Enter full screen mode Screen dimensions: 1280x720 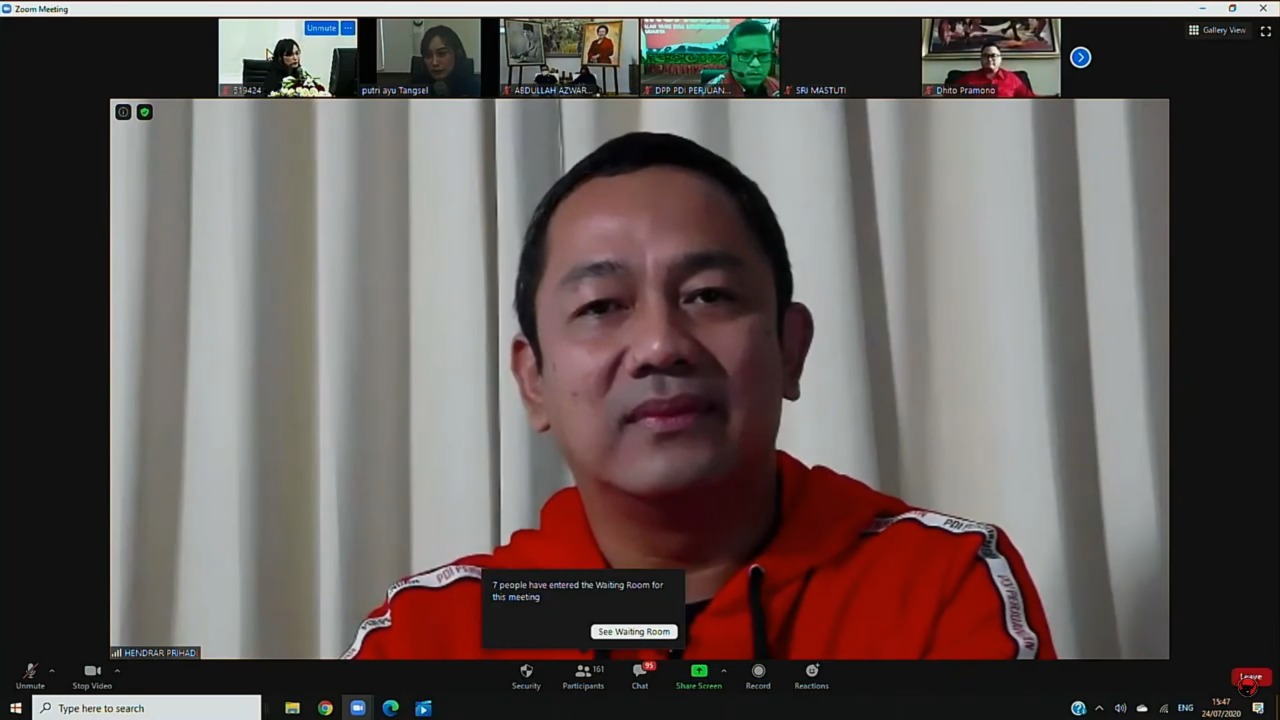tap(1265, 31)
